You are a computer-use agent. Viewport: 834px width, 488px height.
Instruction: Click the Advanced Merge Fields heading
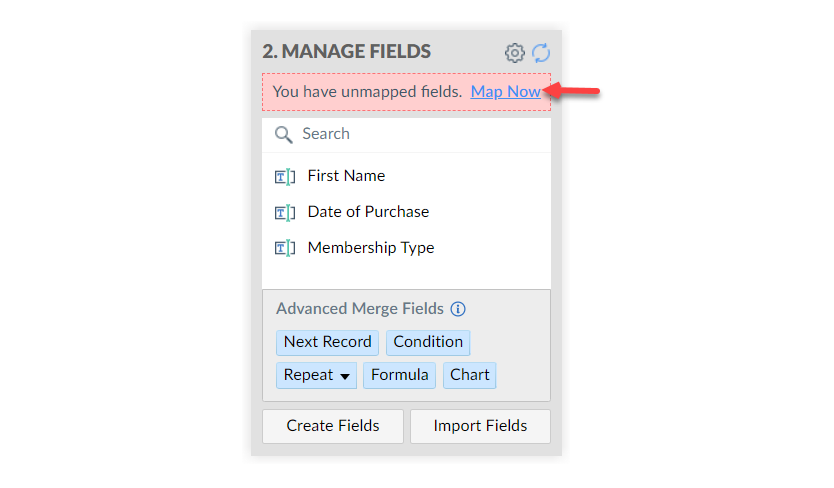[x=360, y=309]
